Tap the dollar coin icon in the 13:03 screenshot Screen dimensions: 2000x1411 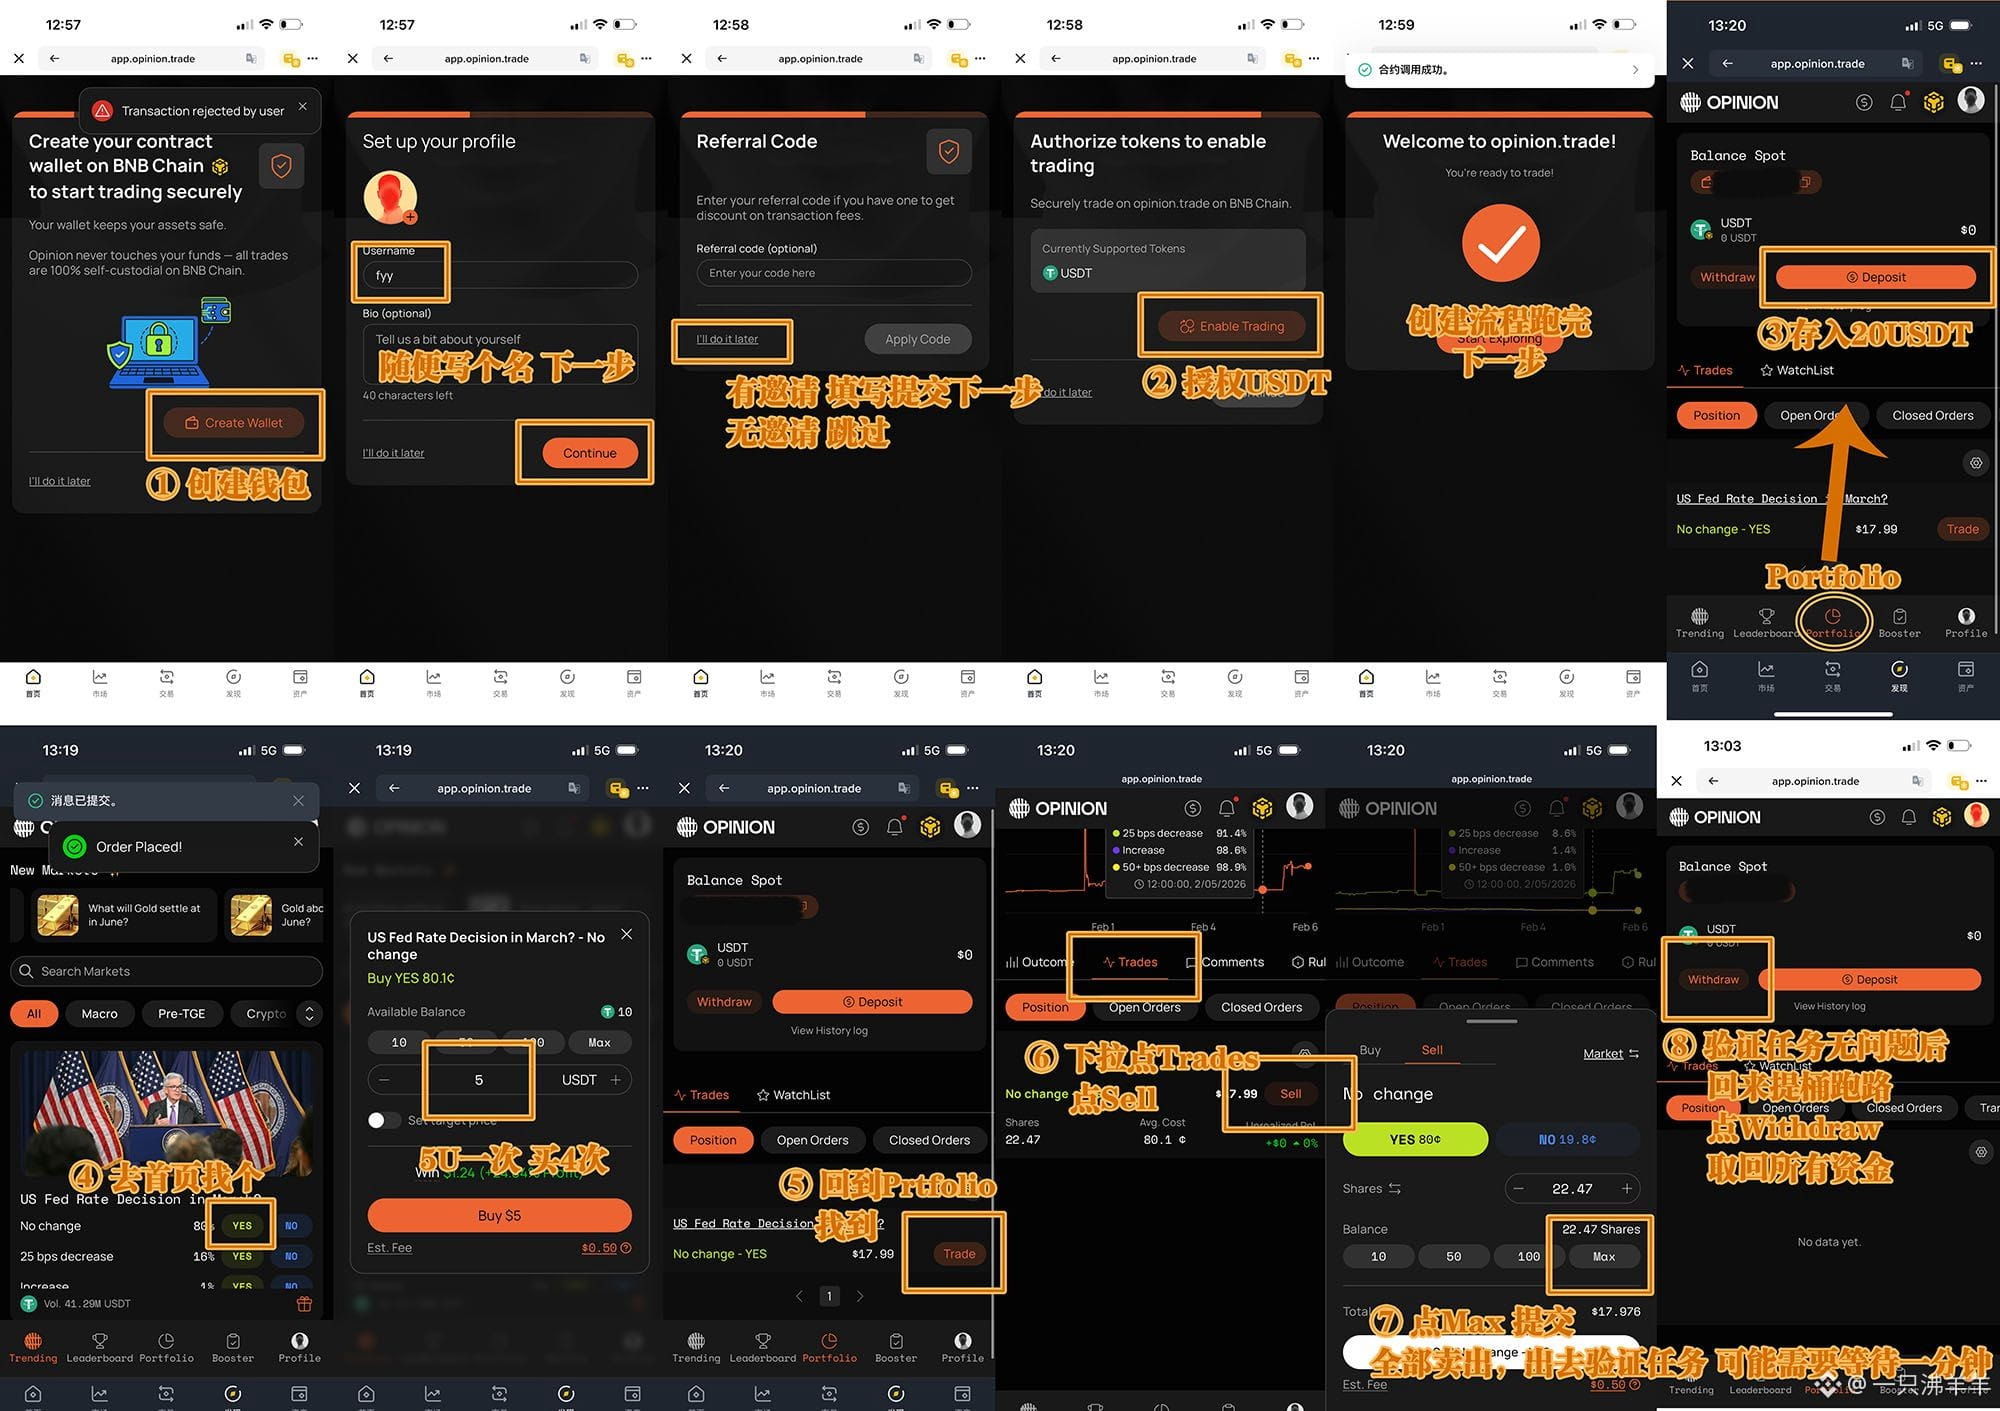tap(1877, 817)
